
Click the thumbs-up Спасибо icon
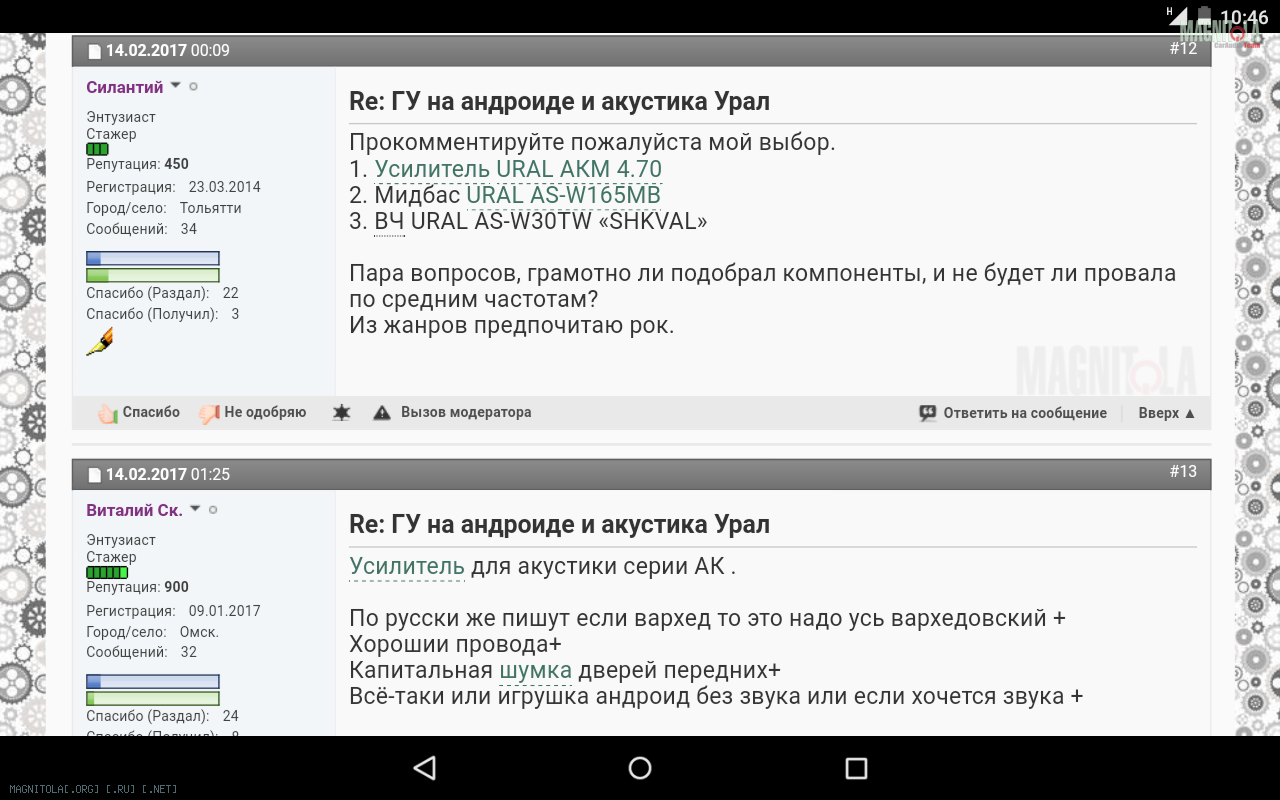point(108,413)
